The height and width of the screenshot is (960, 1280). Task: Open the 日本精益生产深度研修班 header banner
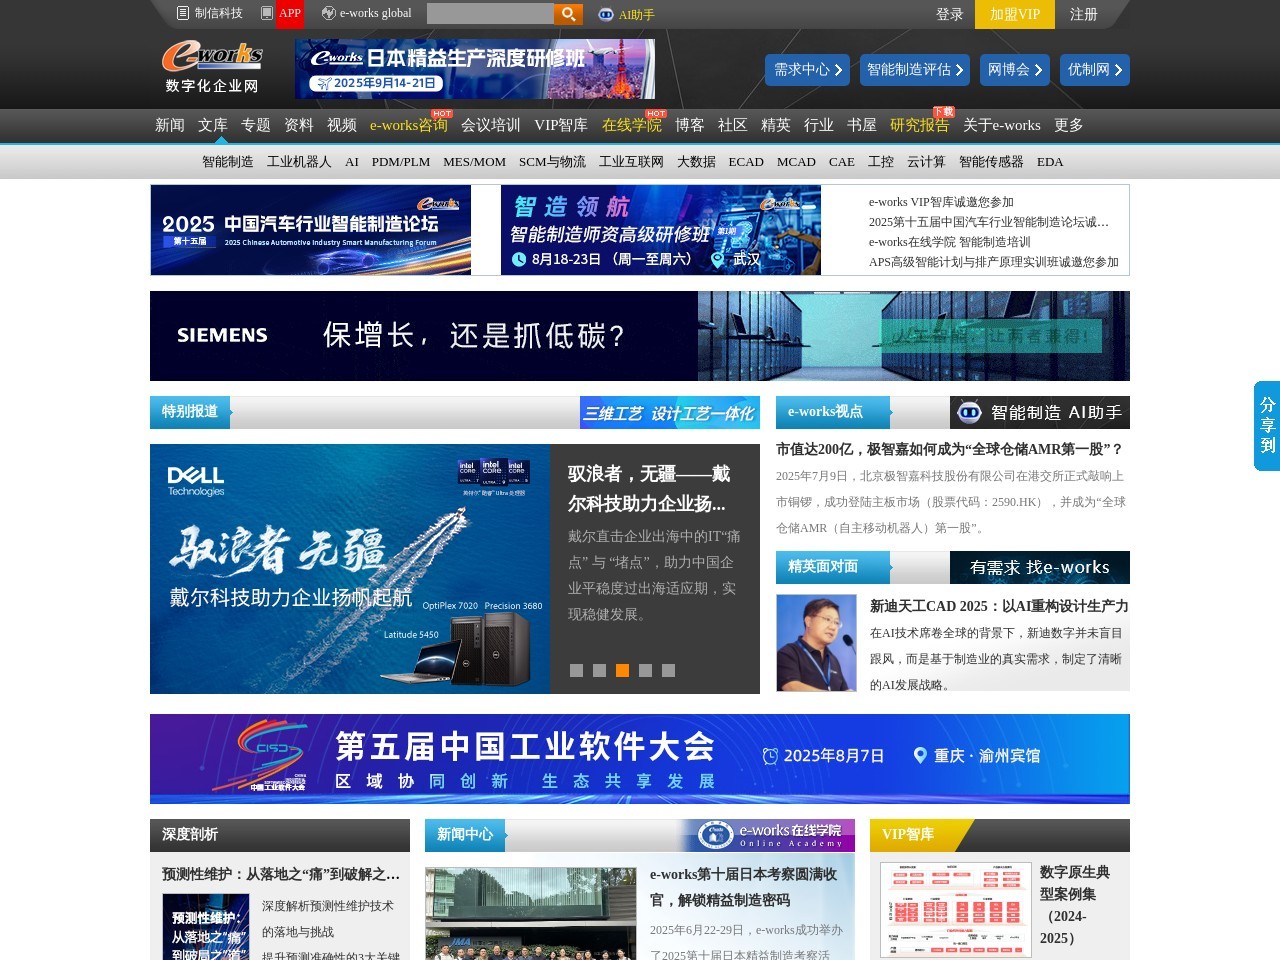click(475, 69)
